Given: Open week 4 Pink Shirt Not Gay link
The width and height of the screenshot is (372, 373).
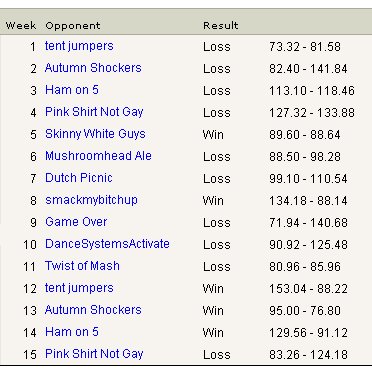Looking at the screenshot, I should click(x=94, y=112).
